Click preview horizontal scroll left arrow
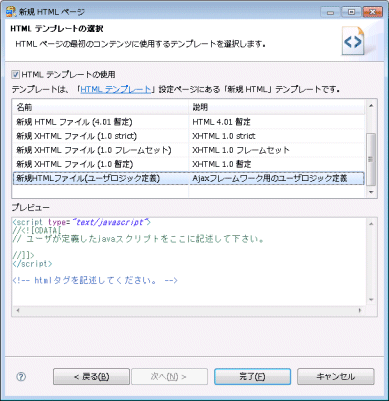This screenshot has width=389, height=401. pyautogui.click(x=17, y=310)
